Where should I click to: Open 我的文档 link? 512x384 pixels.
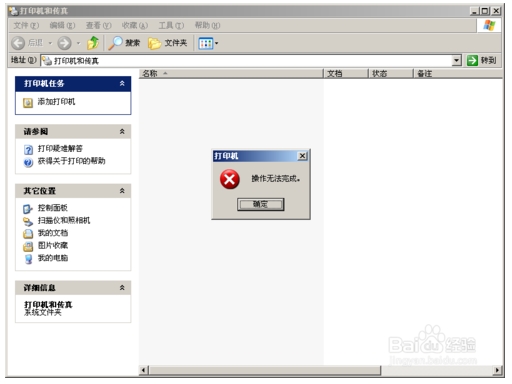[53, 233]
